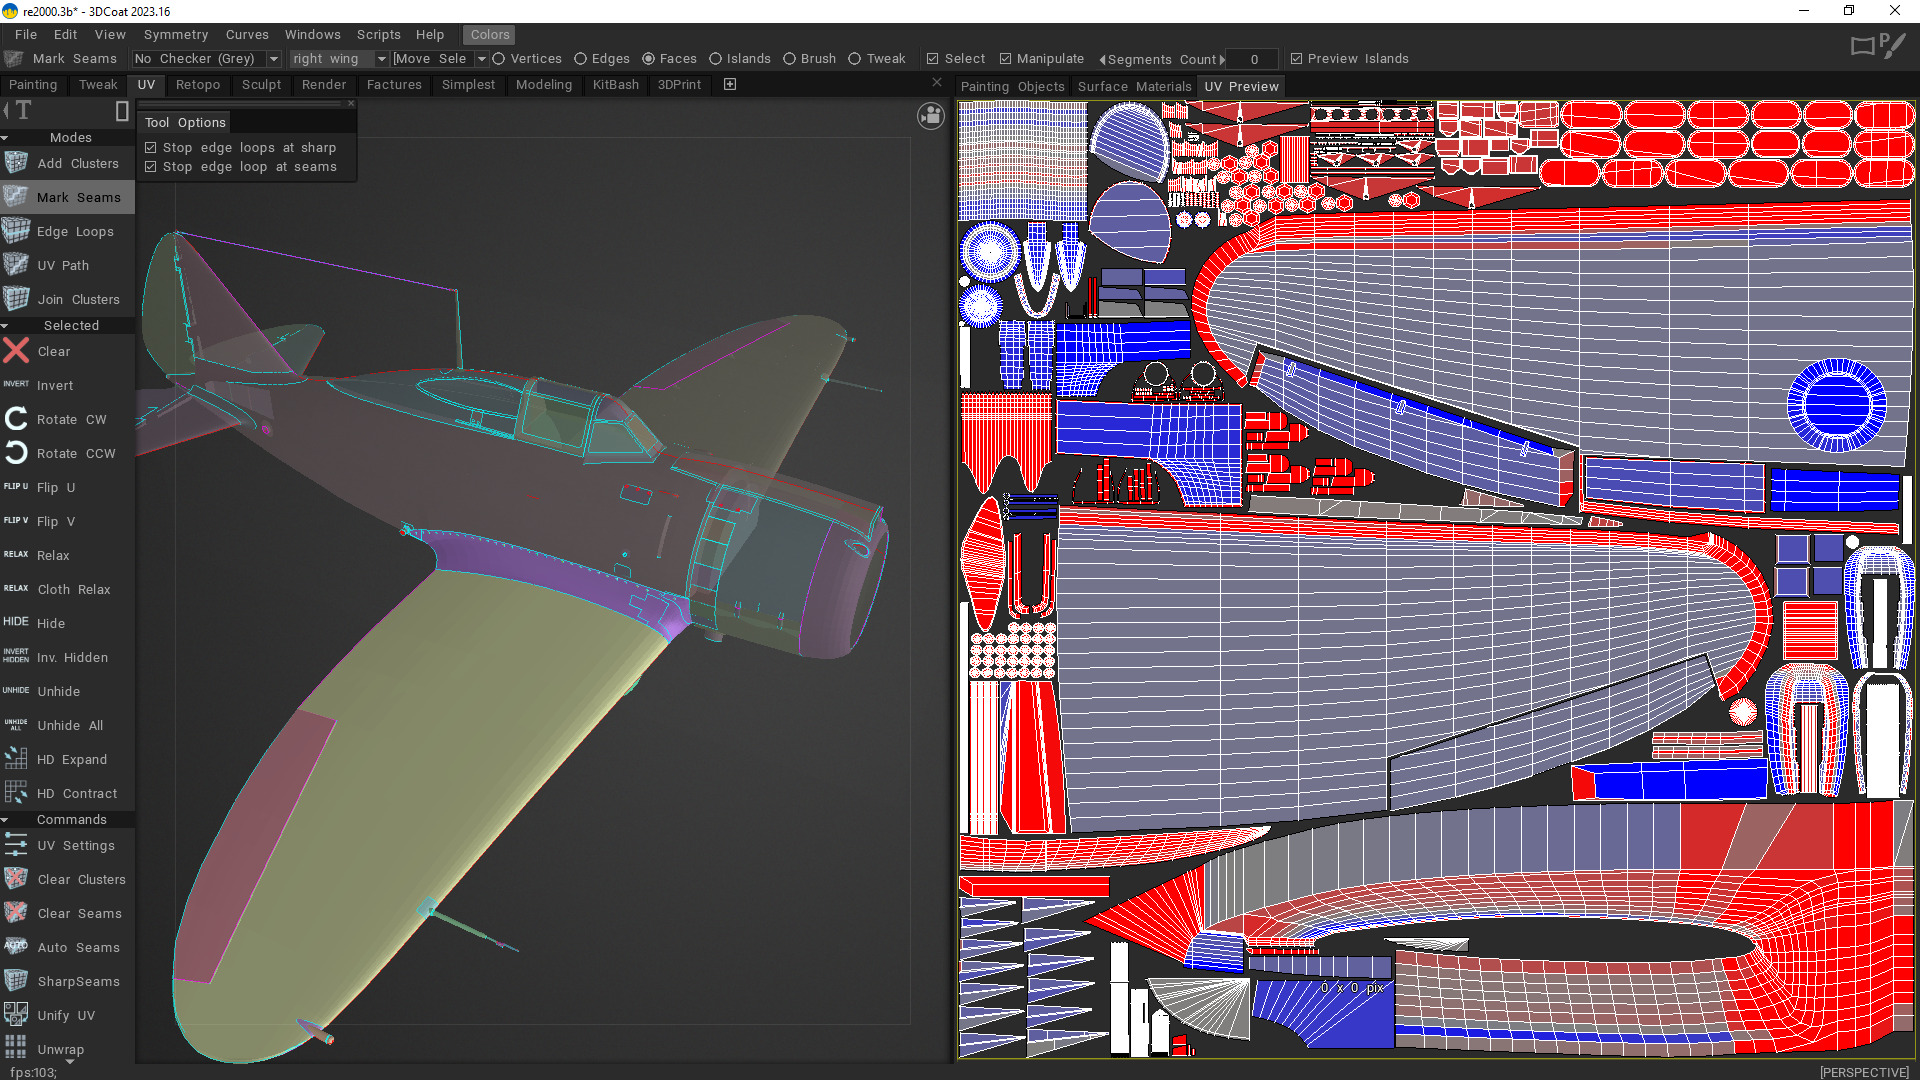Open the Symmetry menu
Image resolution: width=1920 pixels, height=1080 pixels.
176,34
